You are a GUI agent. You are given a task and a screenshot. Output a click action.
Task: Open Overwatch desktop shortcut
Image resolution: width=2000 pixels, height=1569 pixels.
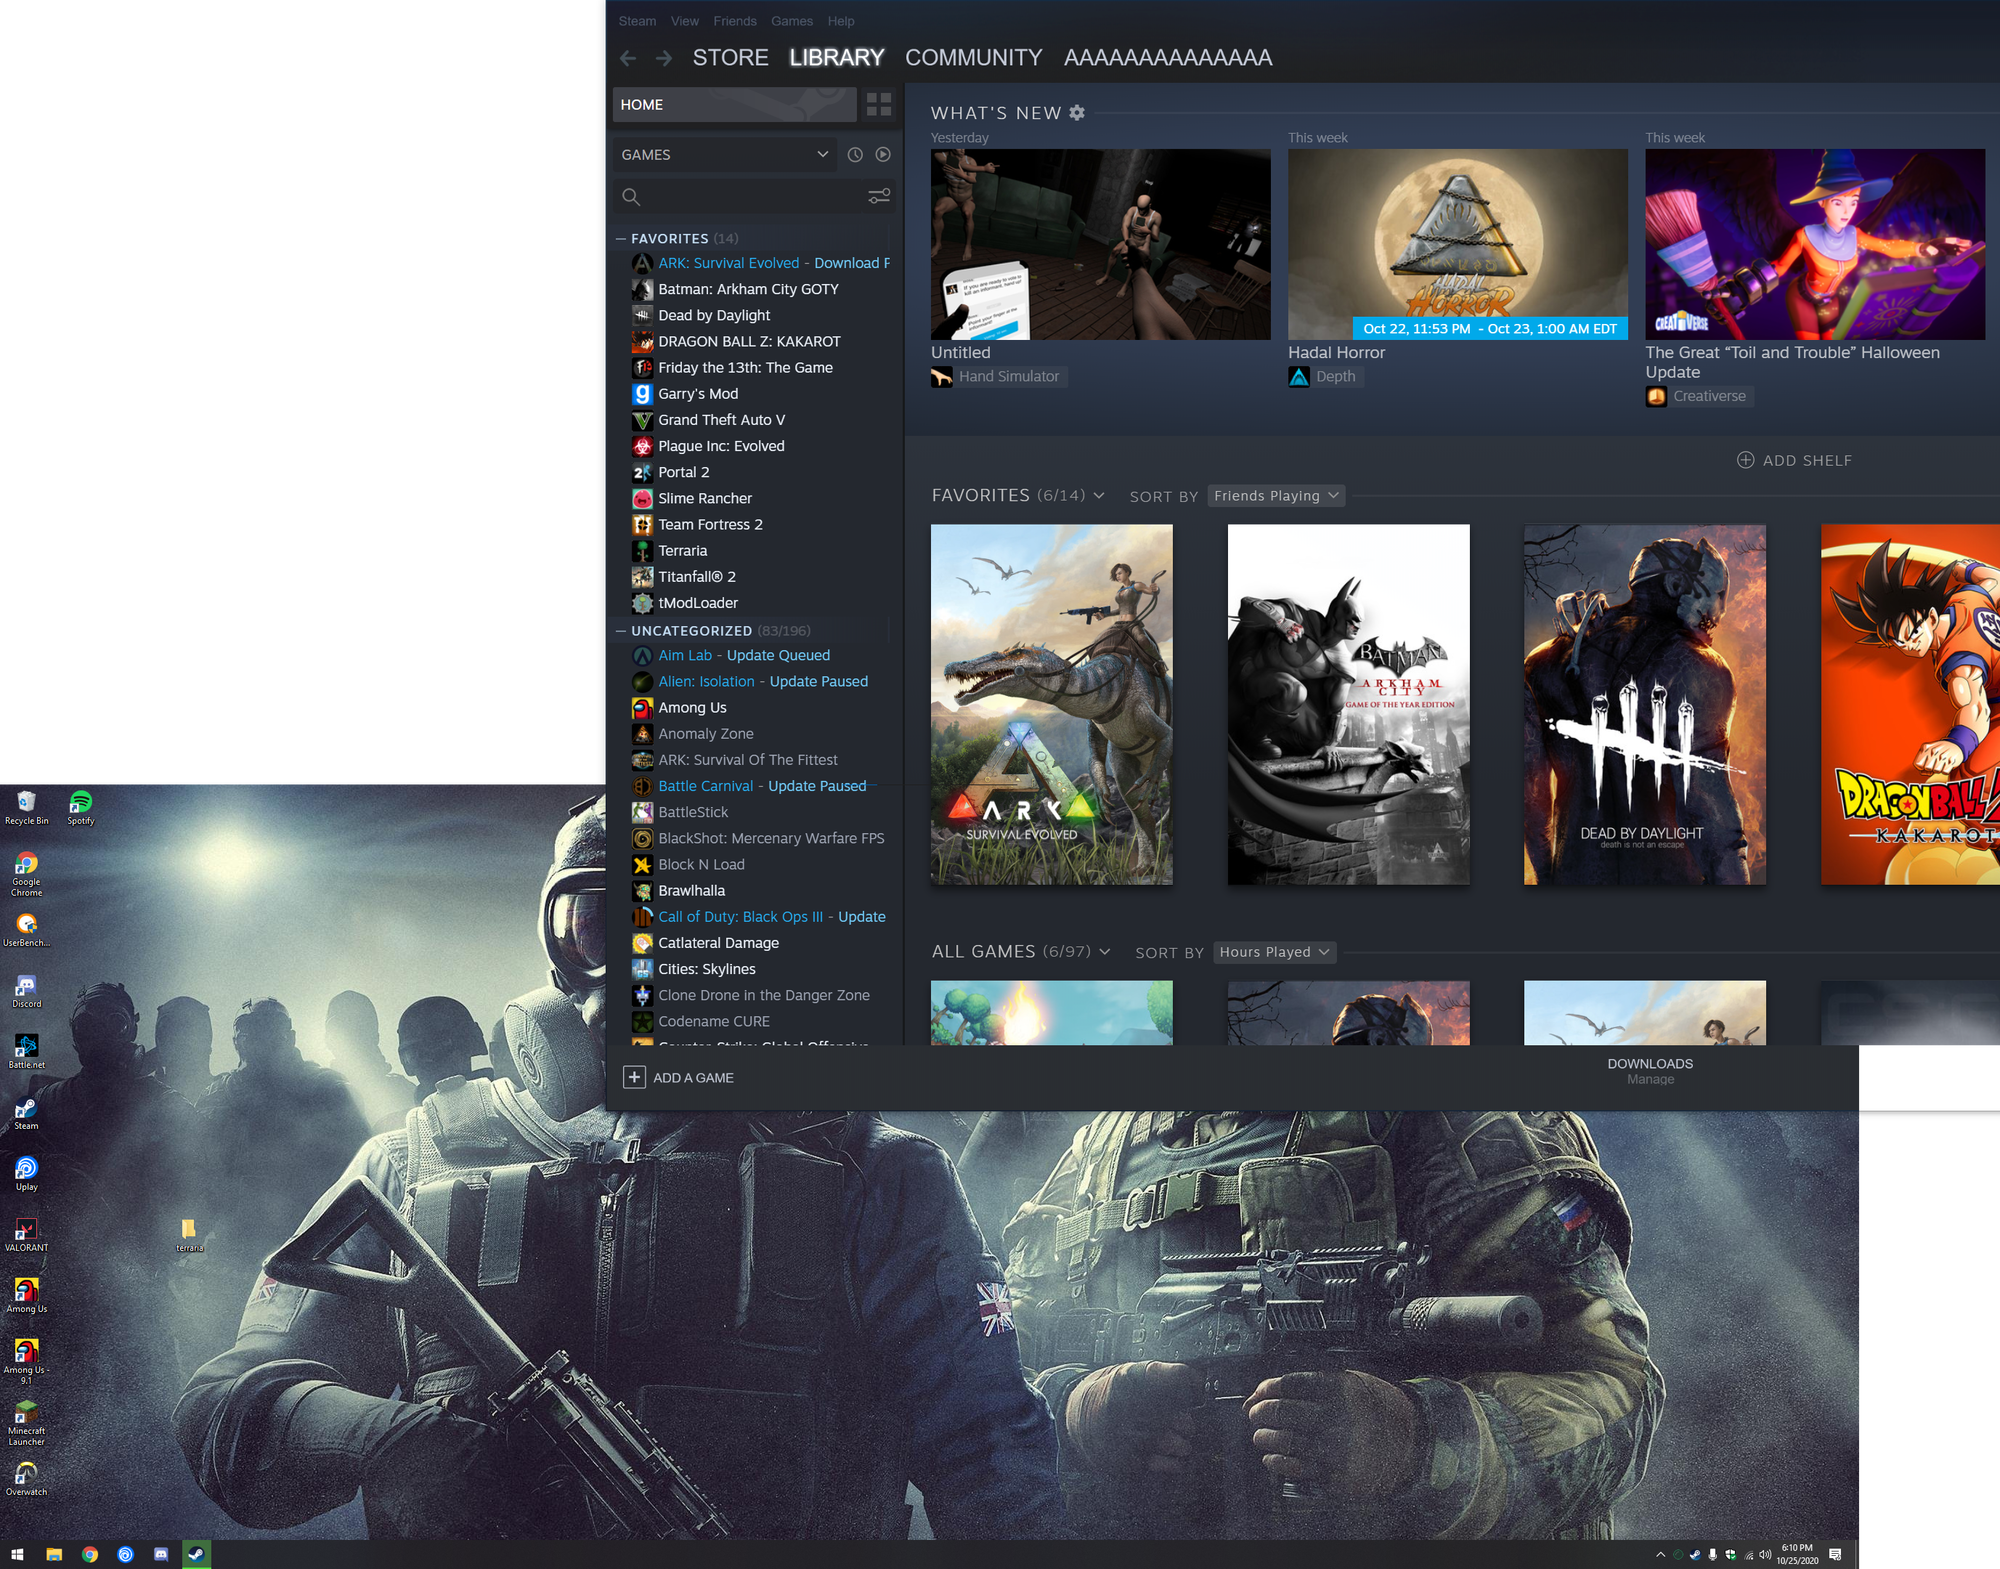pyautogui.click(x=27, y=1479)
